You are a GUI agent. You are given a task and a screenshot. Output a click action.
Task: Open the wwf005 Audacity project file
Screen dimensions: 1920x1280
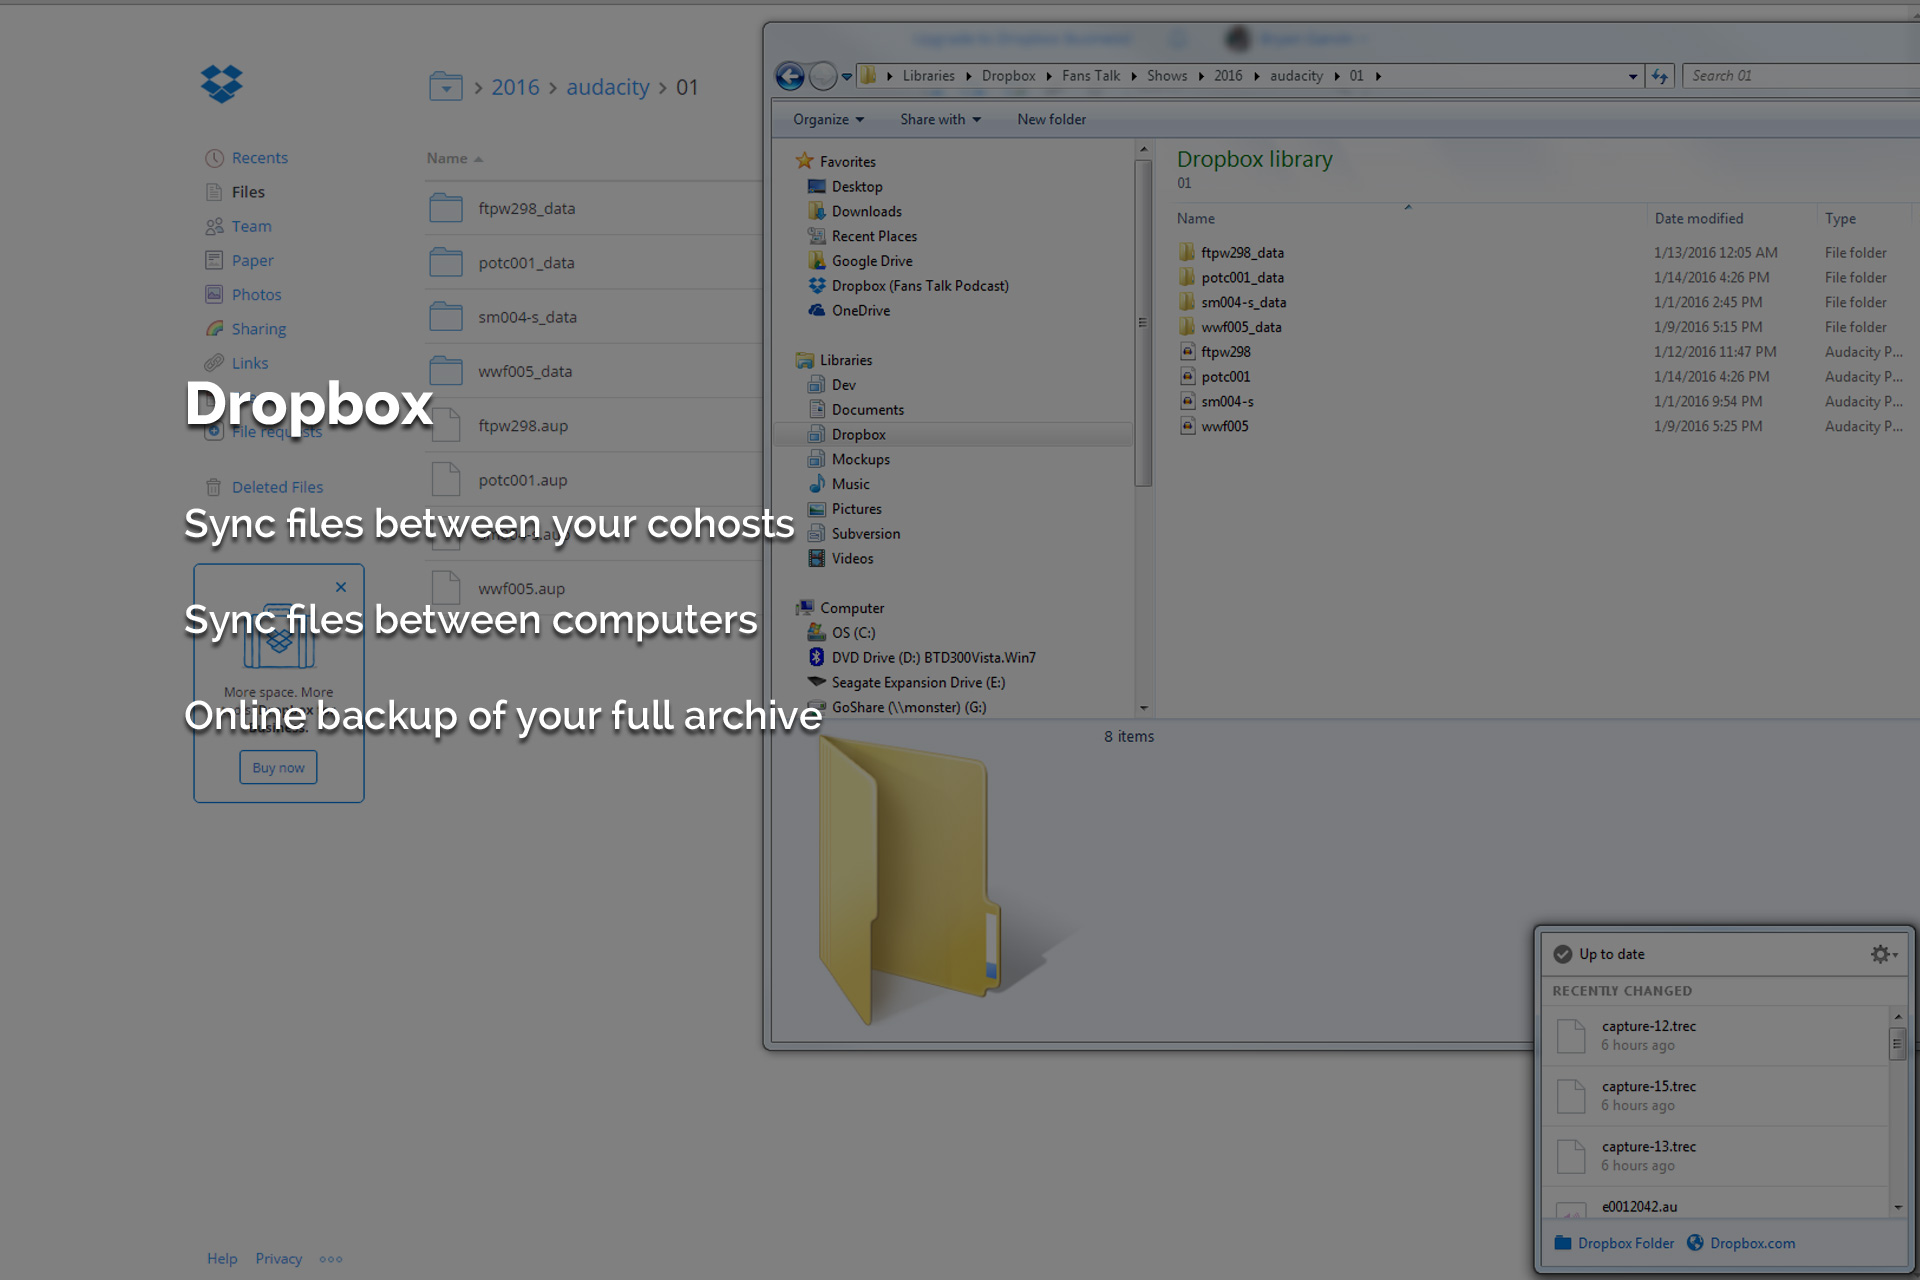(x=1224, y=426)
